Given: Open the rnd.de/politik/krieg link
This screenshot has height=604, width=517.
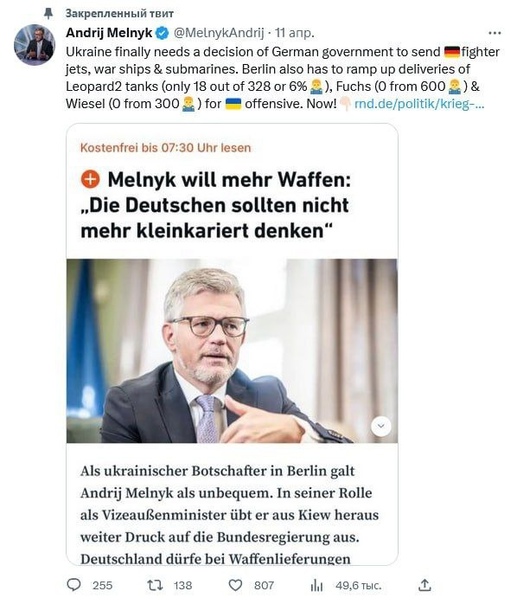Looking at the screenshot, I should (x=419, y=104).
